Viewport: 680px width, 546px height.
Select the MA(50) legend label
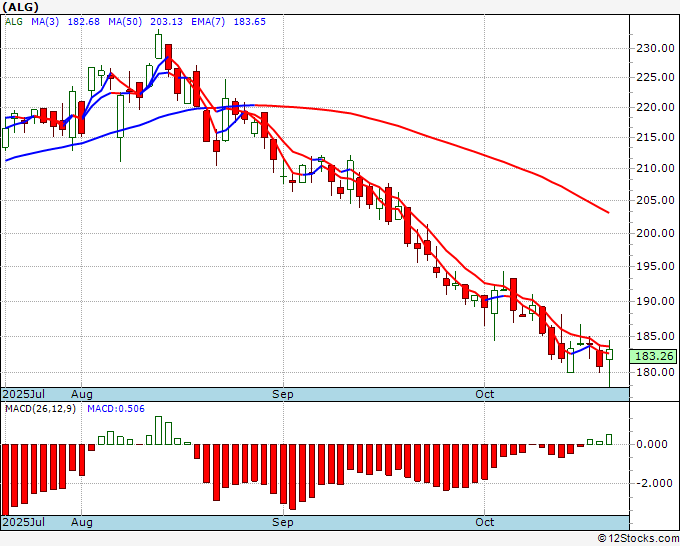(125, 22)
